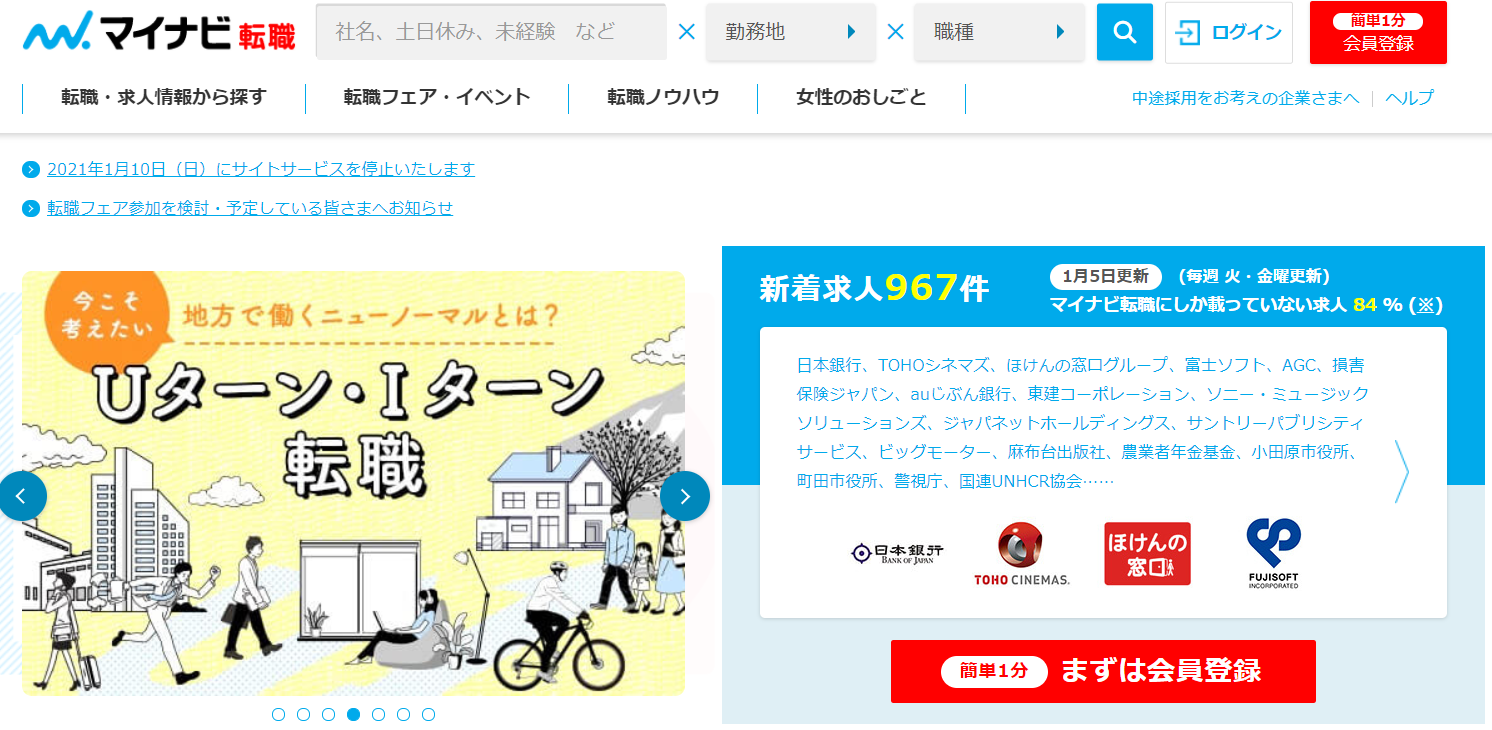
Task: Click the keyword search input field
Action: click(491, 32)
